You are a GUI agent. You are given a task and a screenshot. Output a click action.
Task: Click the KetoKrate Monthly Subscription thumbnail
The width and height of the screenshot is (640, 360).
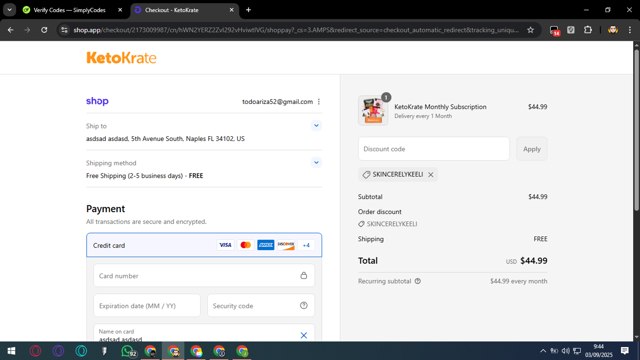[x=373, y=110]
